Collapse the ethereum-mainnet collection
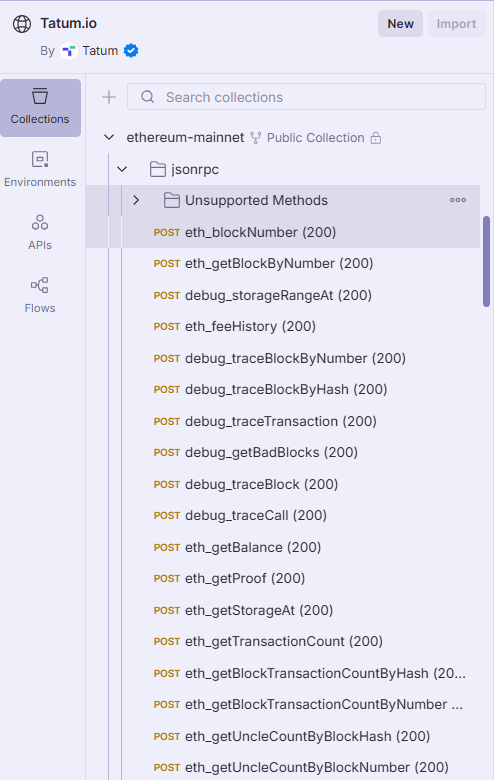The width and height of the screenshot is (494, 780). click(x=109, y=138)
